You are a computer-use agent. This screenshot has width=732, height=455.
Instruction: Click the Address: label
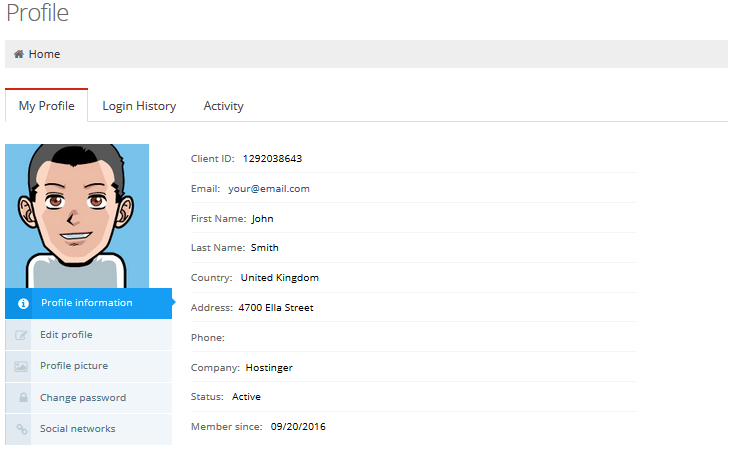pos(212,308)
